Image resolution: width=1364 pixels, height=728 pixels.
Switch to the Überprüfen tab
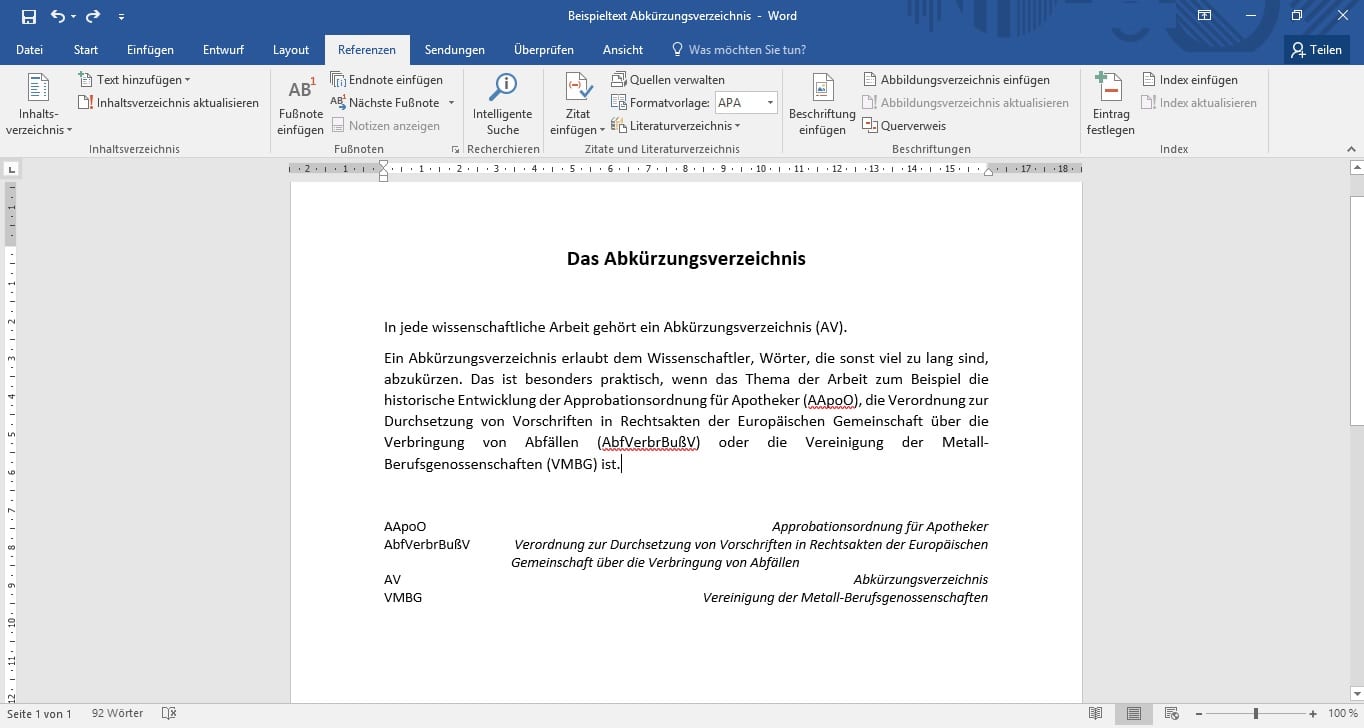[543, 50]
